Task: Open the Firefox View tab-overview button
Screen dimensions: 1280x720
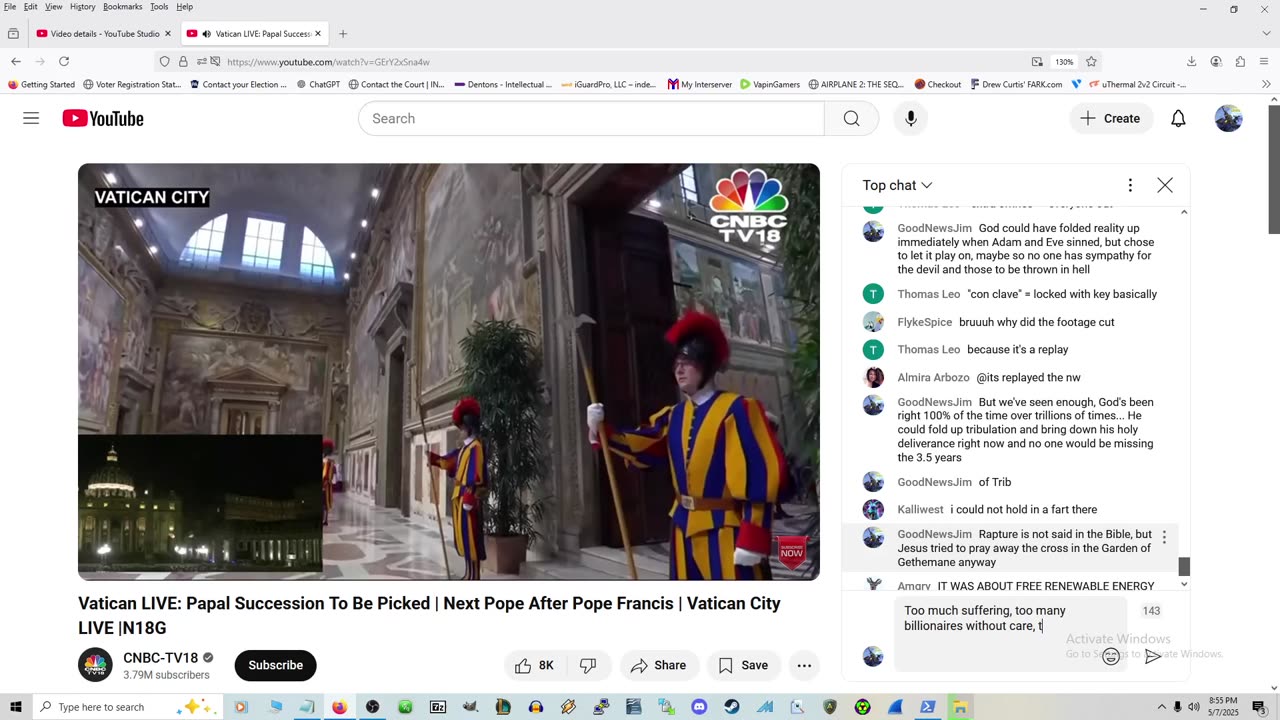Action: coord(13,34)
